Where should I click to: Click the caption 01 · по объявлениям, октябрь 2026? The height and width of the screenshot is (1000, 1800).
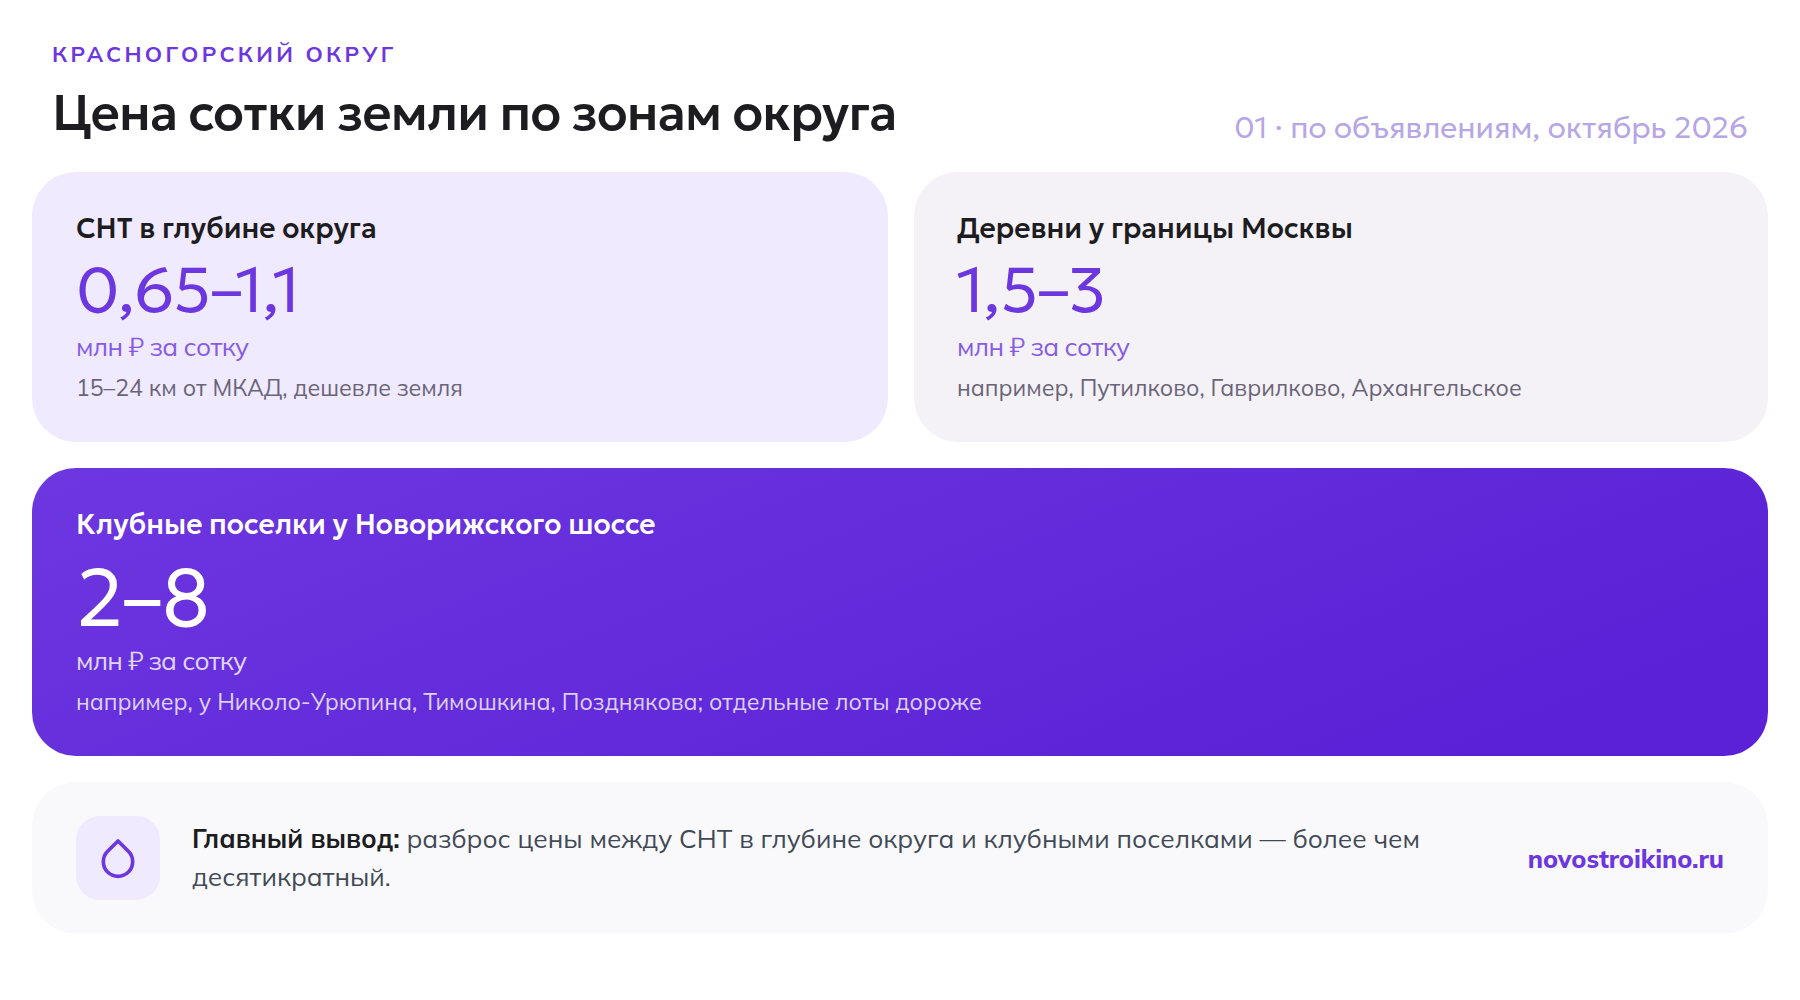click(x=1490, y=128)
